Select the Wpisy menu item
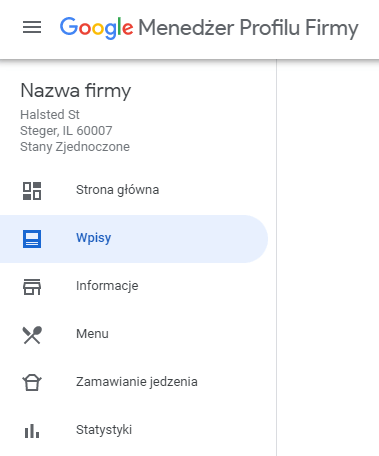The image size is (379, 456). point(134,239)
